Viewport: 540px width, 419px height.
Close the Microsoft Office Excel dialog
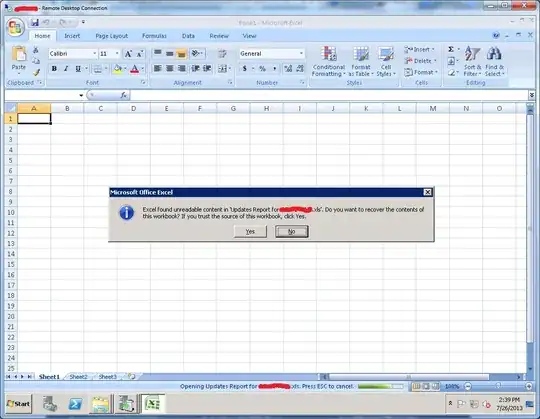[x=427, y=192]
